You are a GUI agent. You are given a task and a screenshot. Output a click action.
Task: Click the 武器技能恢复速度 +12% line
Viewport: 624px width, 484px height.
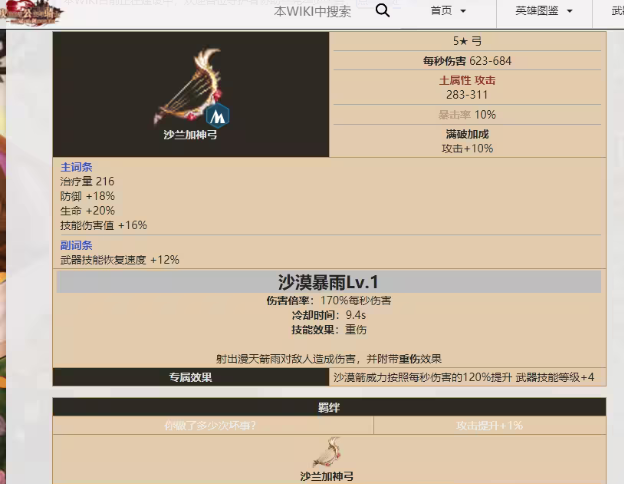click(x=120, y=260)
